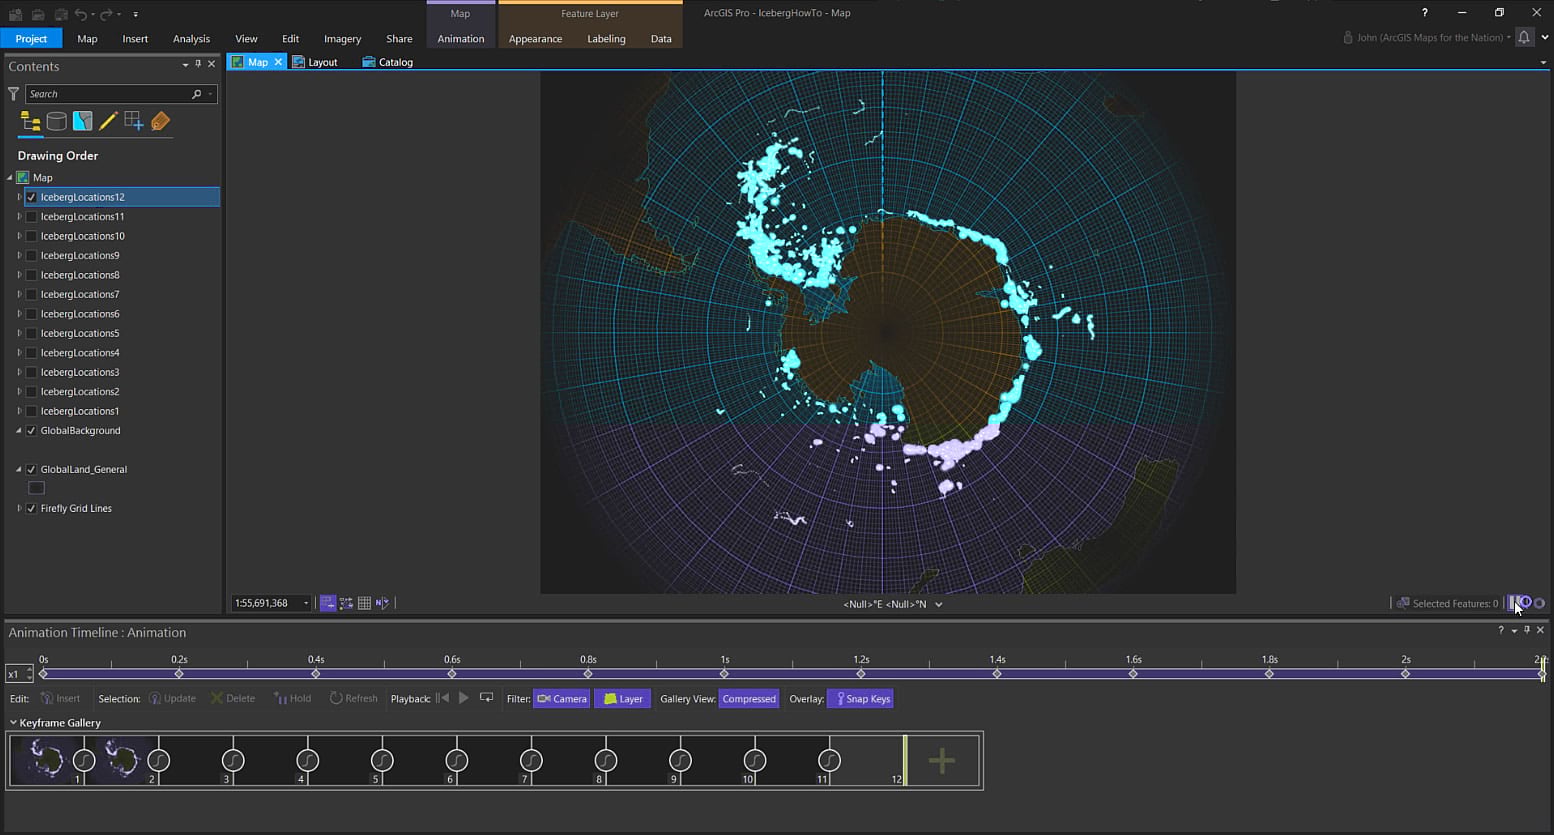Open the Analysis ribbon tab

coord(191,39)
